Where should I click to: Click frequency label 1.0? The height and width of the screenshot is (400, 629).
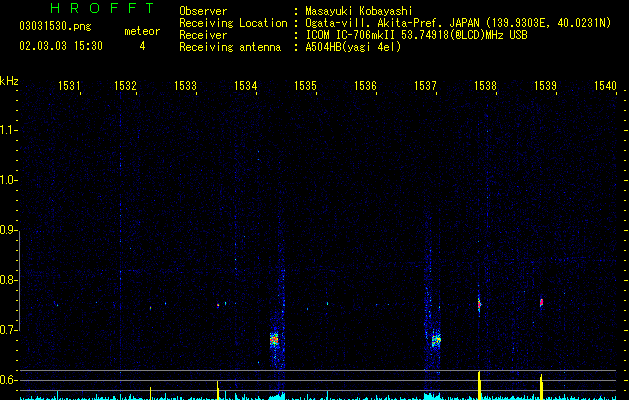[8, 180]
